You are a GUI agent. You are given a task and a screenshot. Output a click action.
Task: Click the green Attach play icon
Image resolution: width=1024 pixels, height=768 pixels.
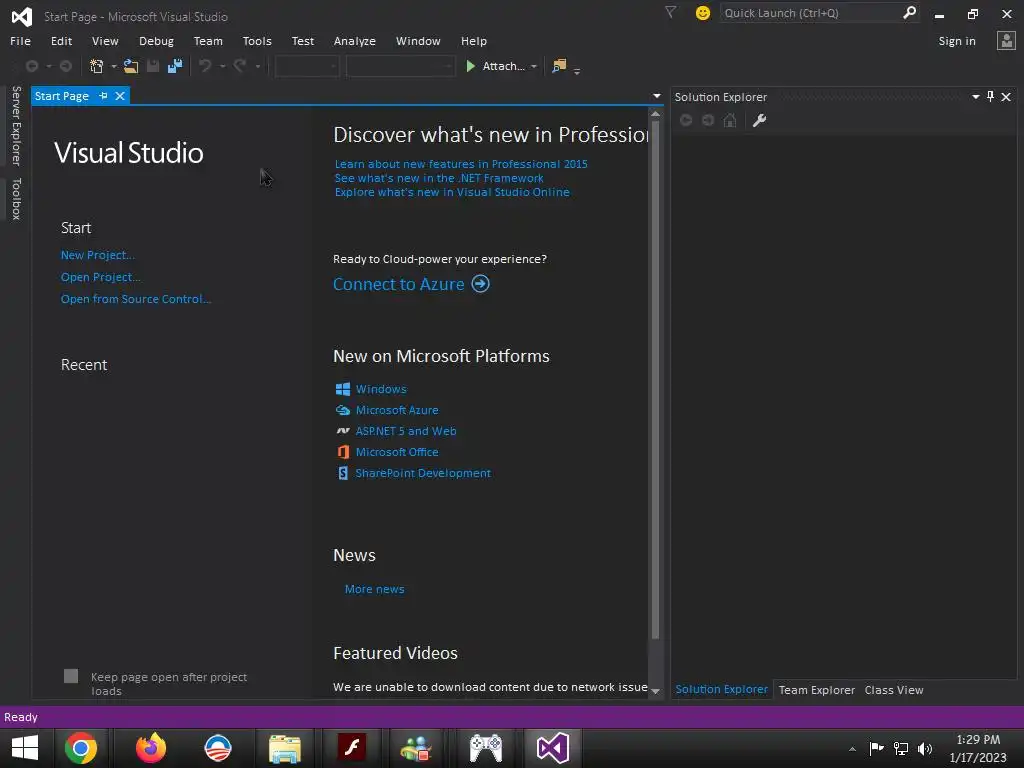(470, 66)
